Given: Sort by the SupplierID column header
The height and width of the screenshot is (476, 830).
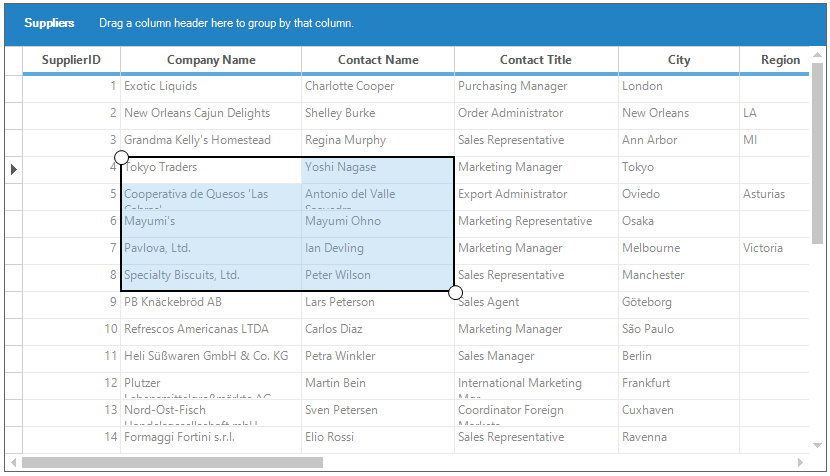Looking at the screenshot, I should point(71,60).
